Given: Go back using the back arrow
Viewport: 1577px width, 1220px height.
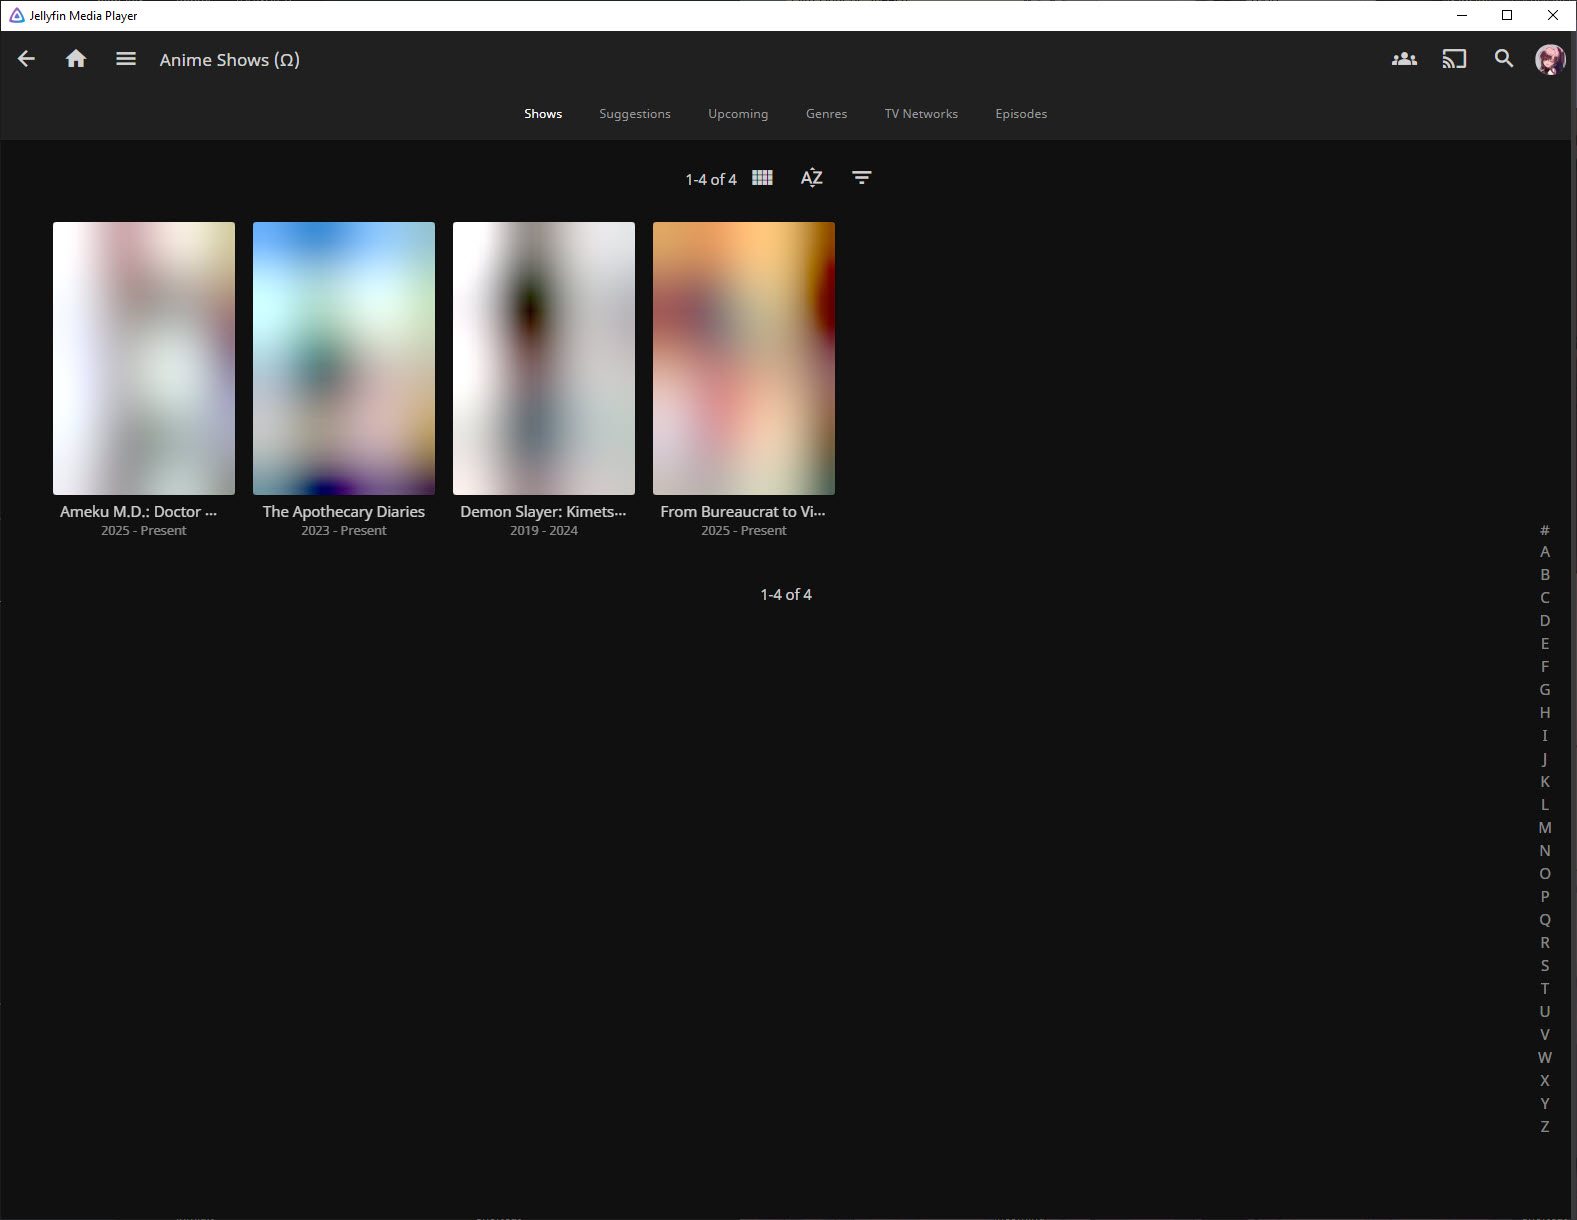Looking at the screenshot, I should click(x=27, y=59).
